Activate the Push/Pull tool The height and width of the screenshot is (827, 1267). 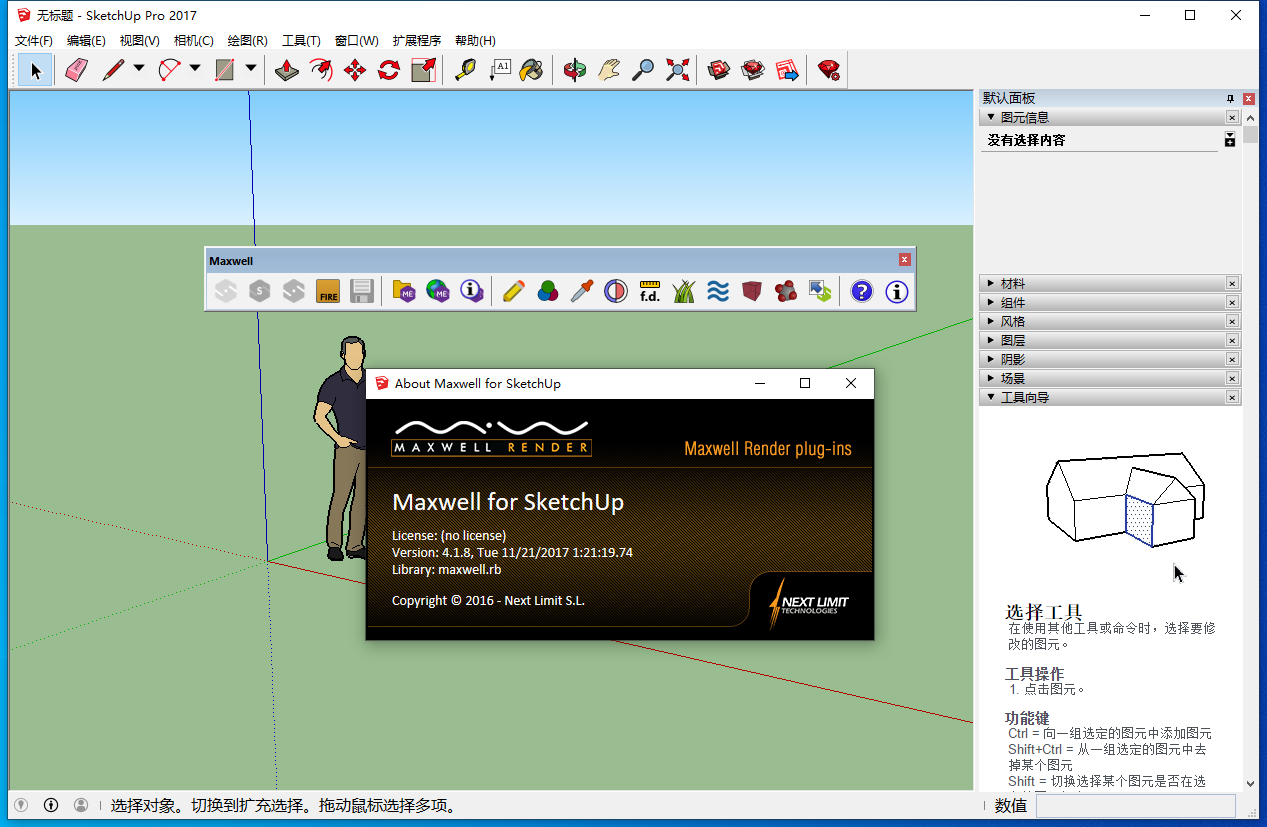pos(287,70)
